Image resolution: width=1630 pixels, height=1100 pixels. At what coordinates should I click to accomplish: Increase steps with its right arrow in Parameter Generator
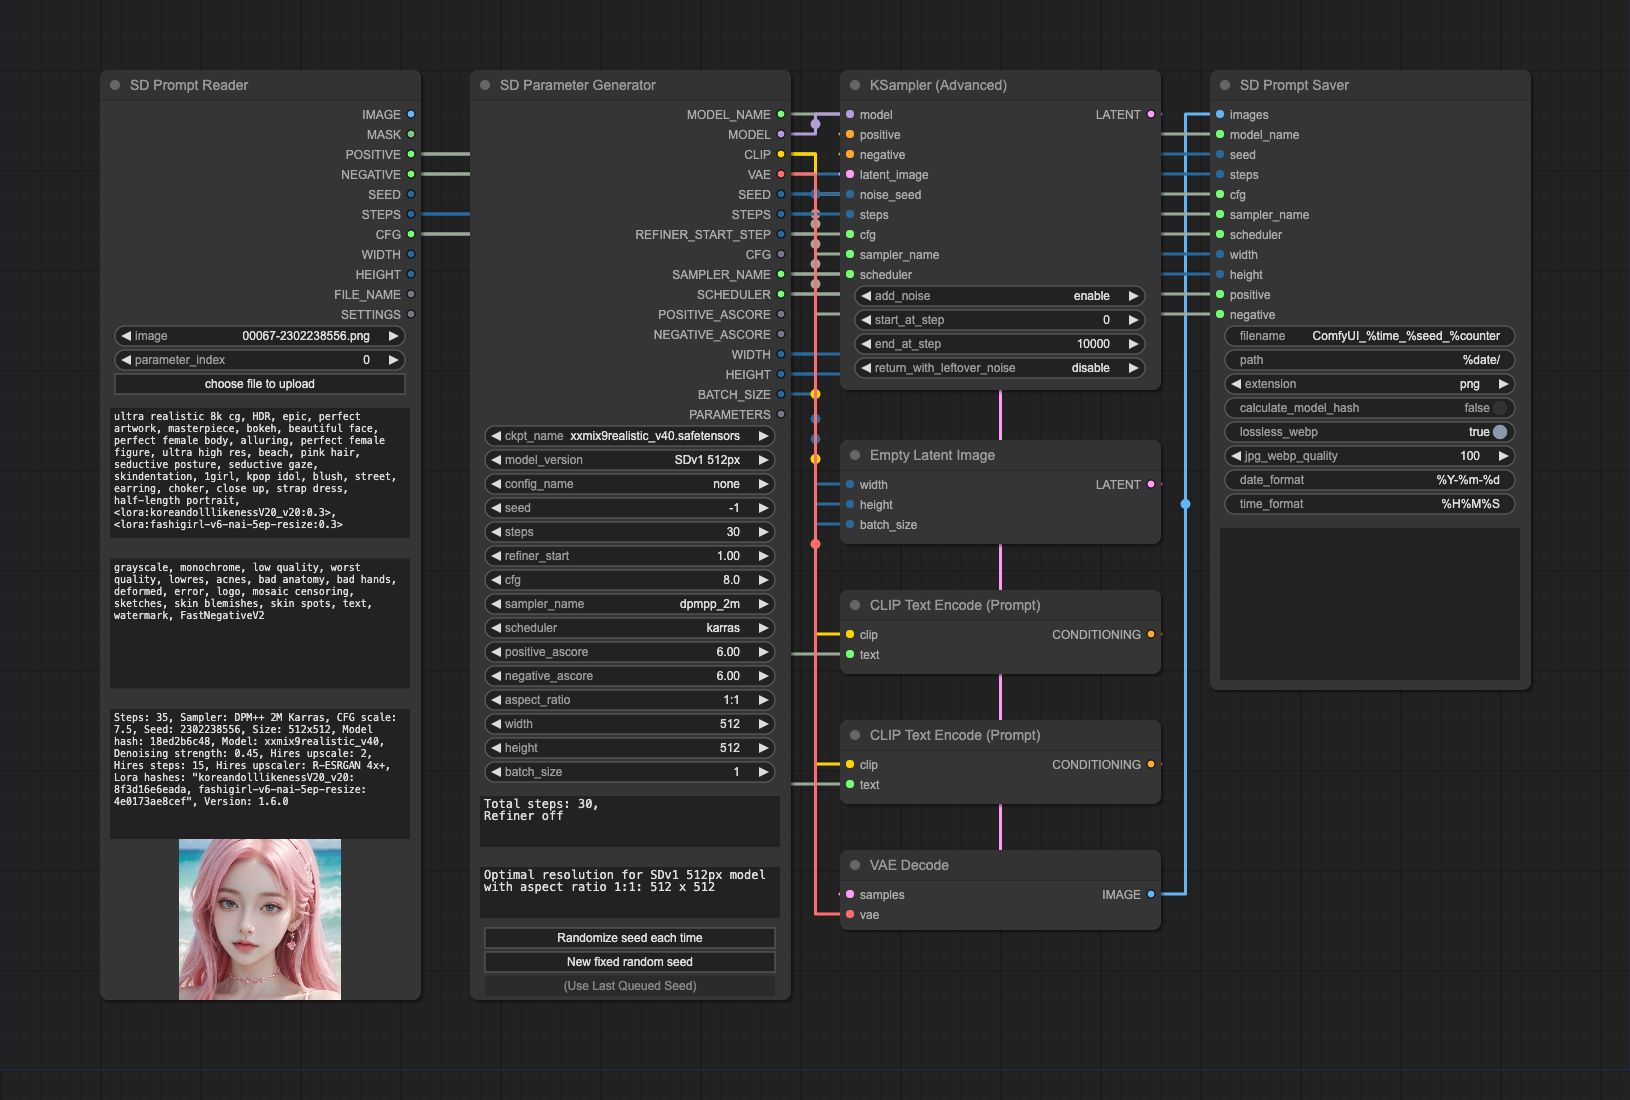764,532
